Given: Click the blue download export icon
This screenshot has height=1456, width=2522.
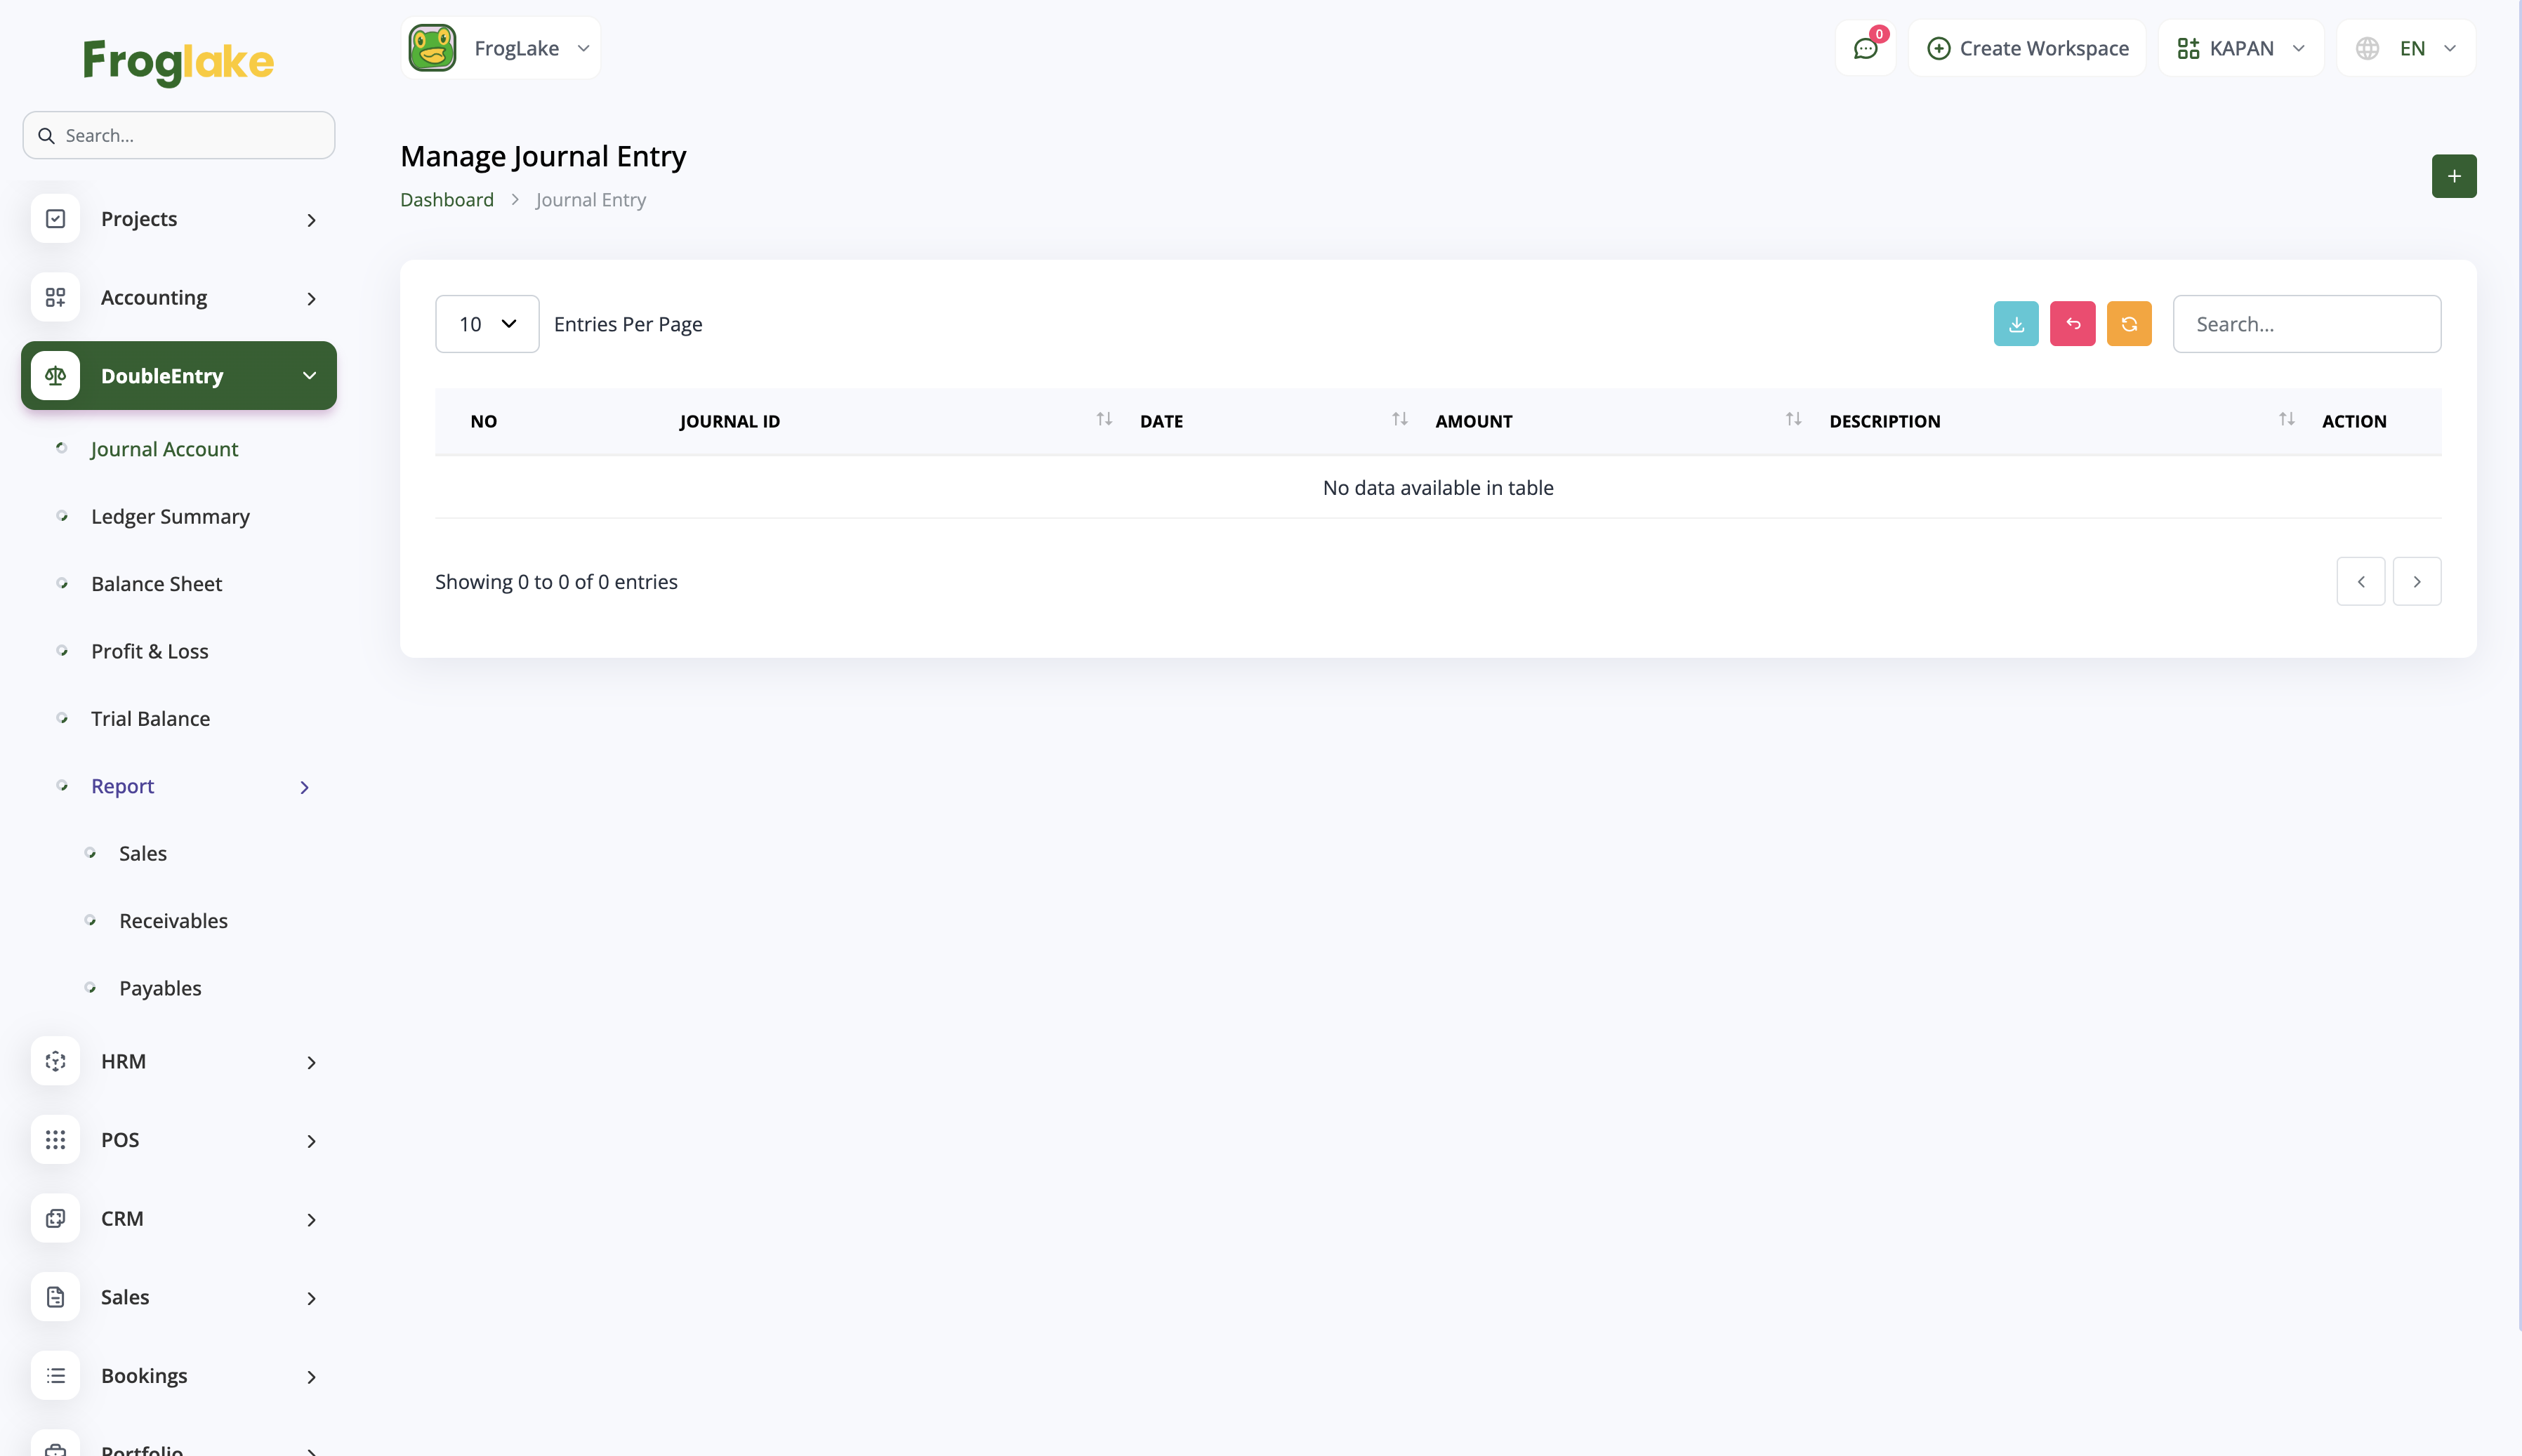Looking at the screenshot, I should pyautogui.click(x=2015, y=324).
